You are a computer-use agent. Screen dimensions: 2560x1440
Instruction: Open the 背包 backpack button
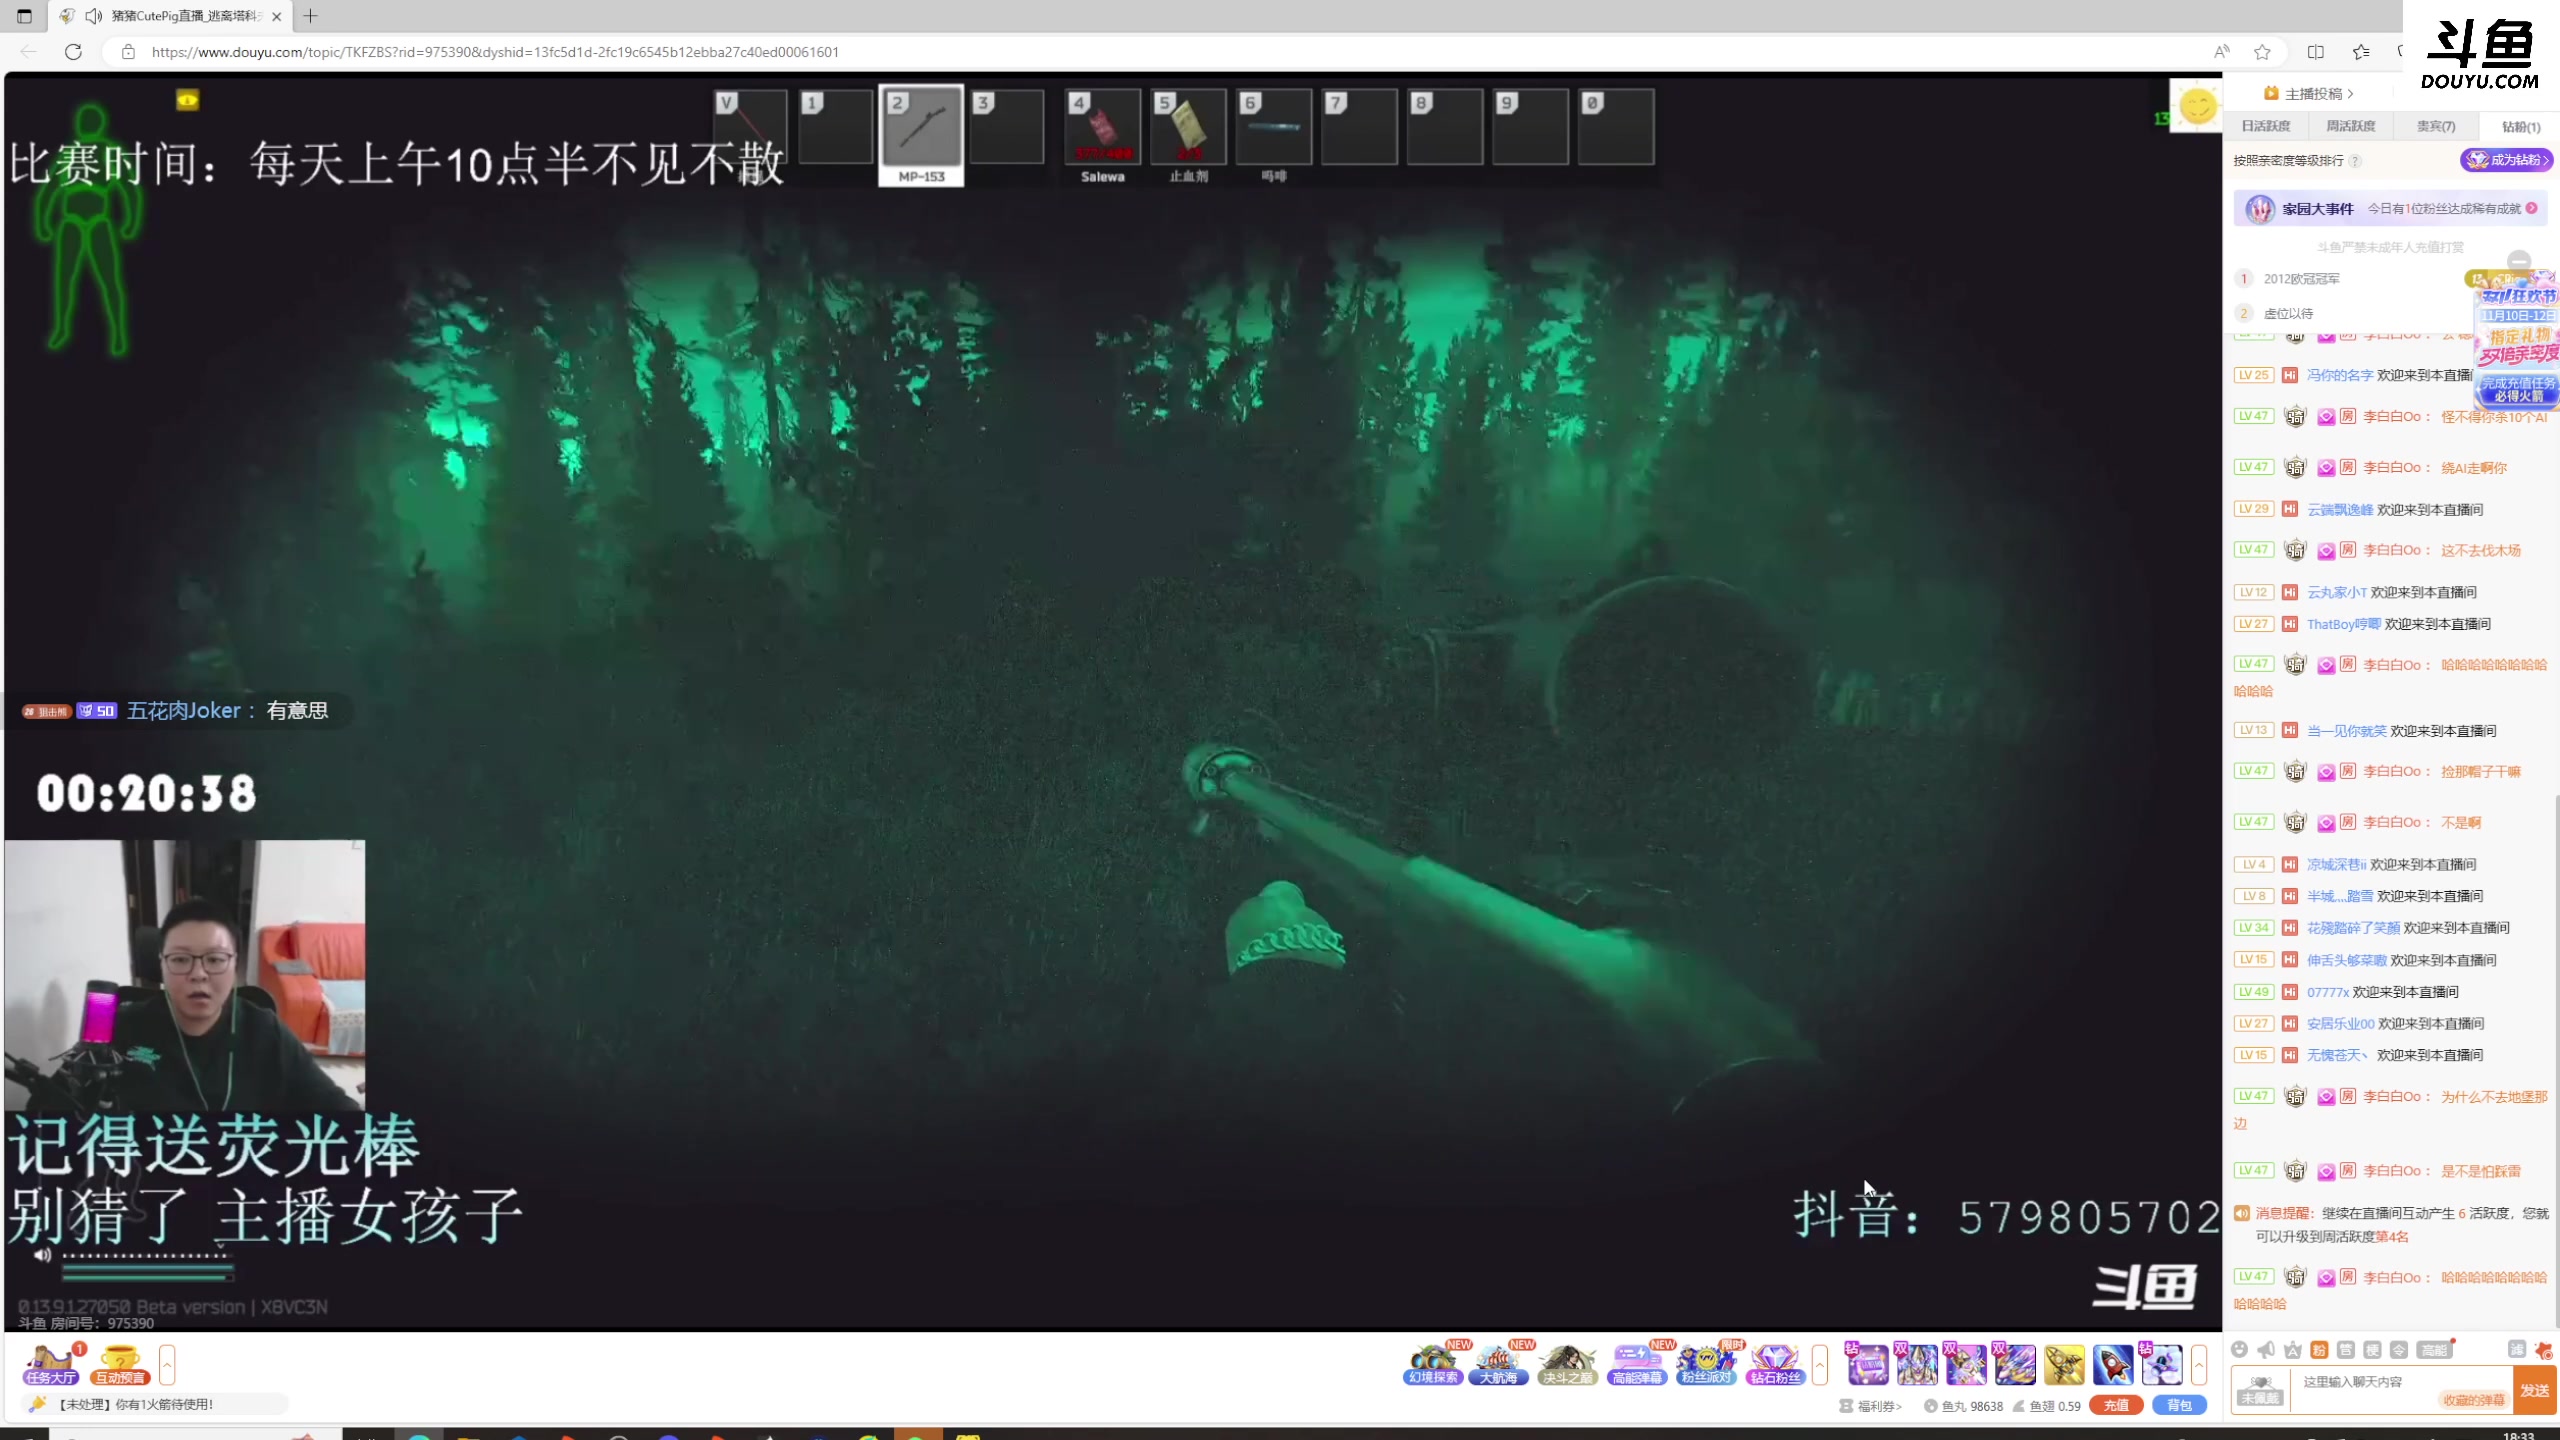tap(2179, 1406)
